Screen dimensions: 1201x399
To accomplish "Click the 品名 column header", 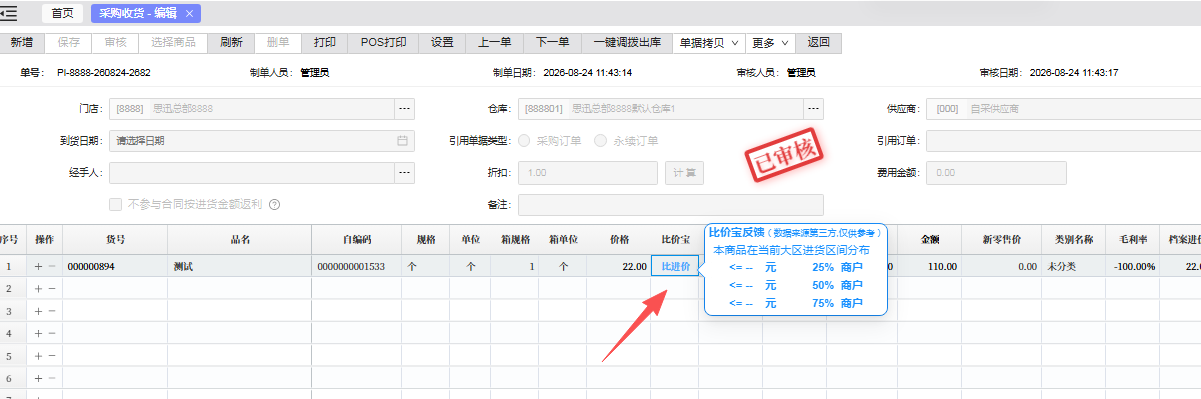I will (x=239, y=240).
